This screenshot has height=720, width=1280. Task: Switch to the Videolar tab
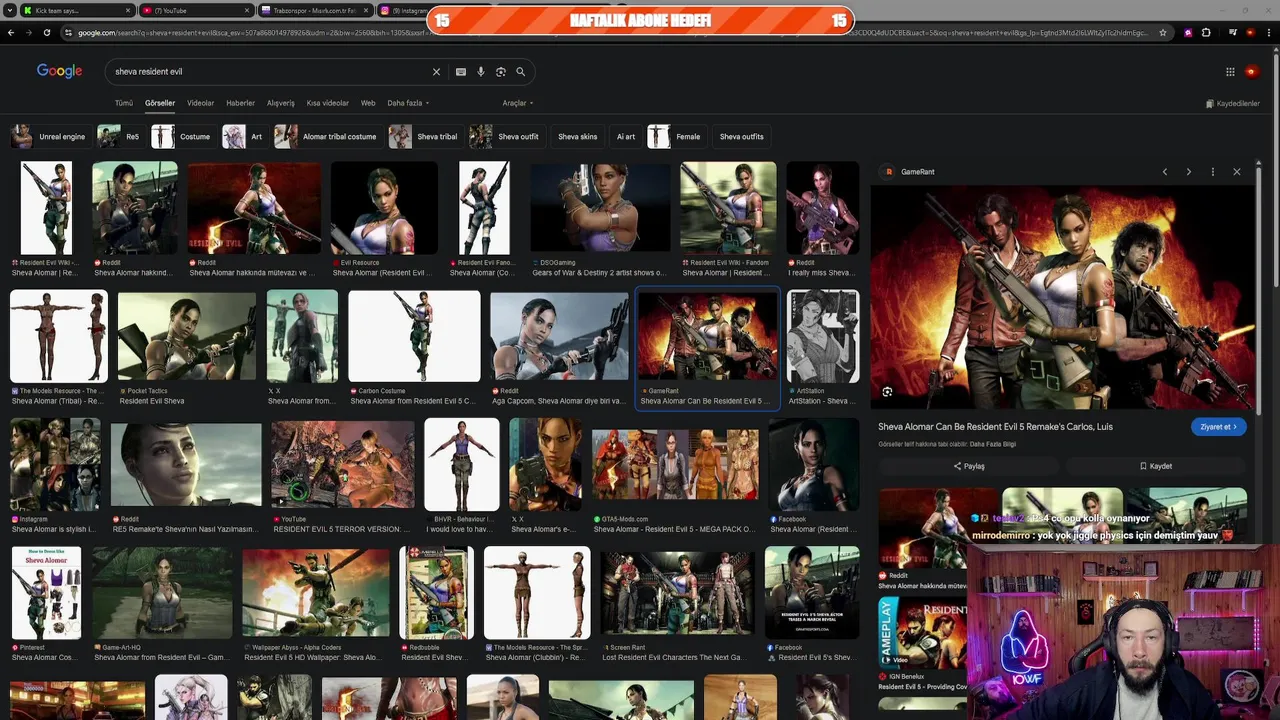(x=200, y=103)
